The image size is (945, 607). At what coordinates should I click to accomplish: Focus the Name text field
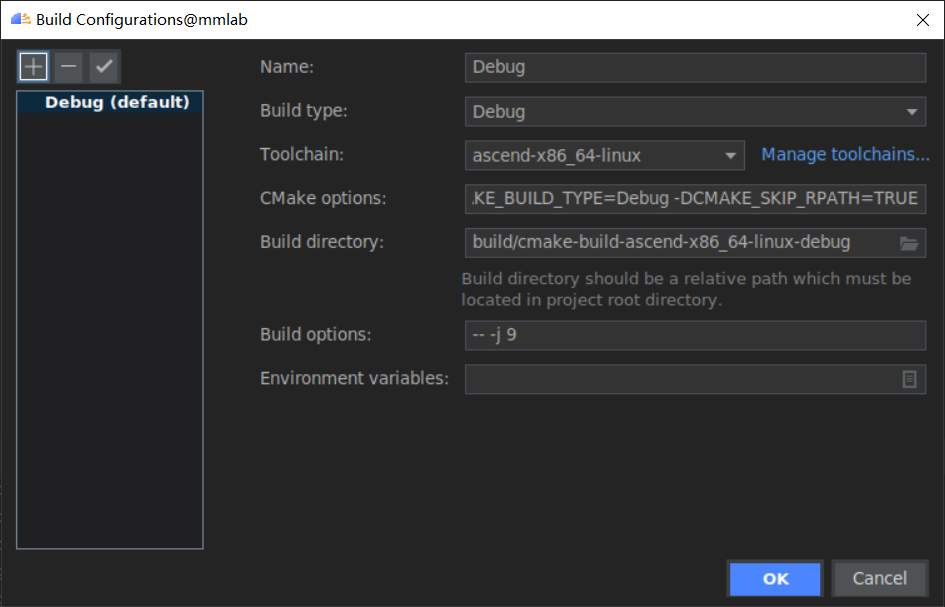pyautogui.click(x=695, y=67)
